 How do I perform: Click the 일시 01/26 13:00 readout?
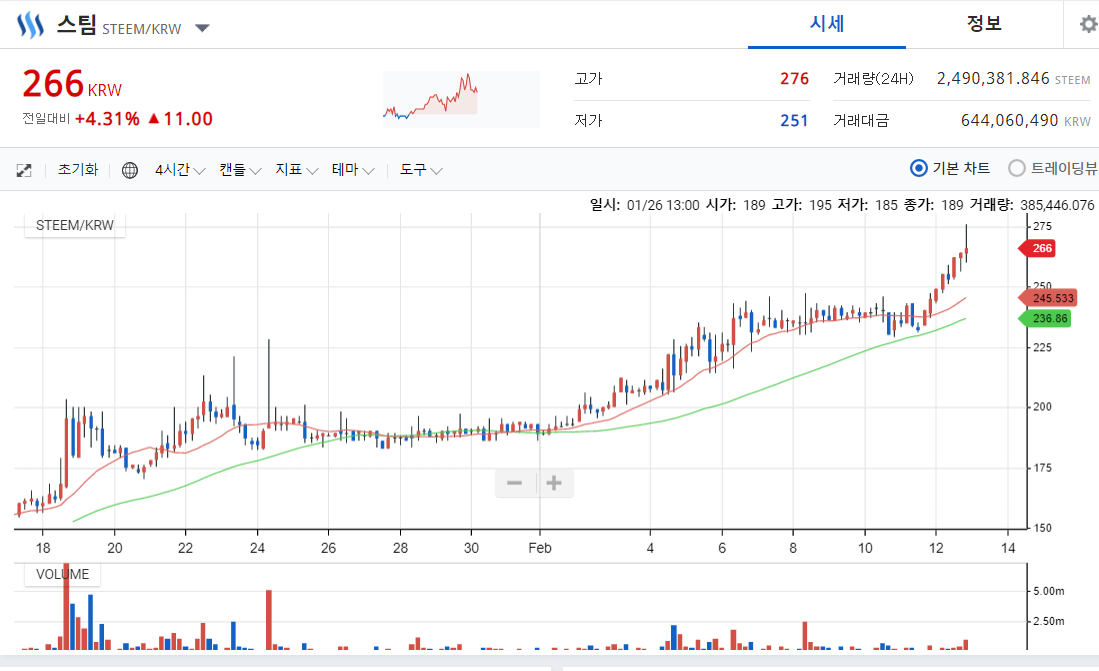[x=645, y=205]
